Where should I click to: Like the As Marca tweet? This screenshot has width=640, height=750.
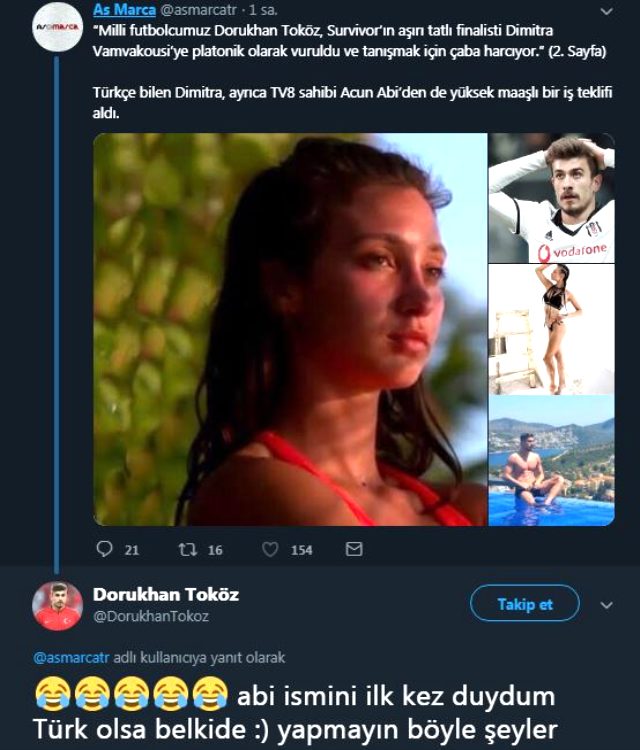(x=270, y=549)
